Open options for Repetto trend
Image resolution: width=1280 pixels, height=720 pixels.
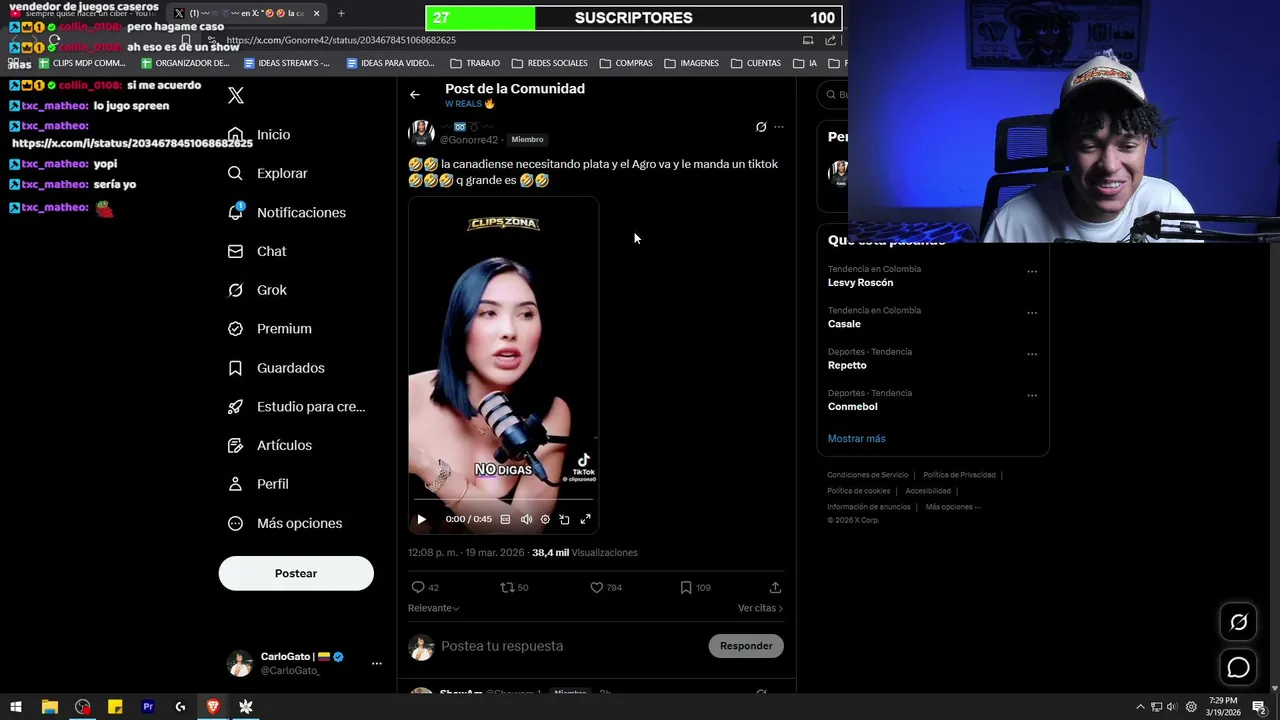1032,354
